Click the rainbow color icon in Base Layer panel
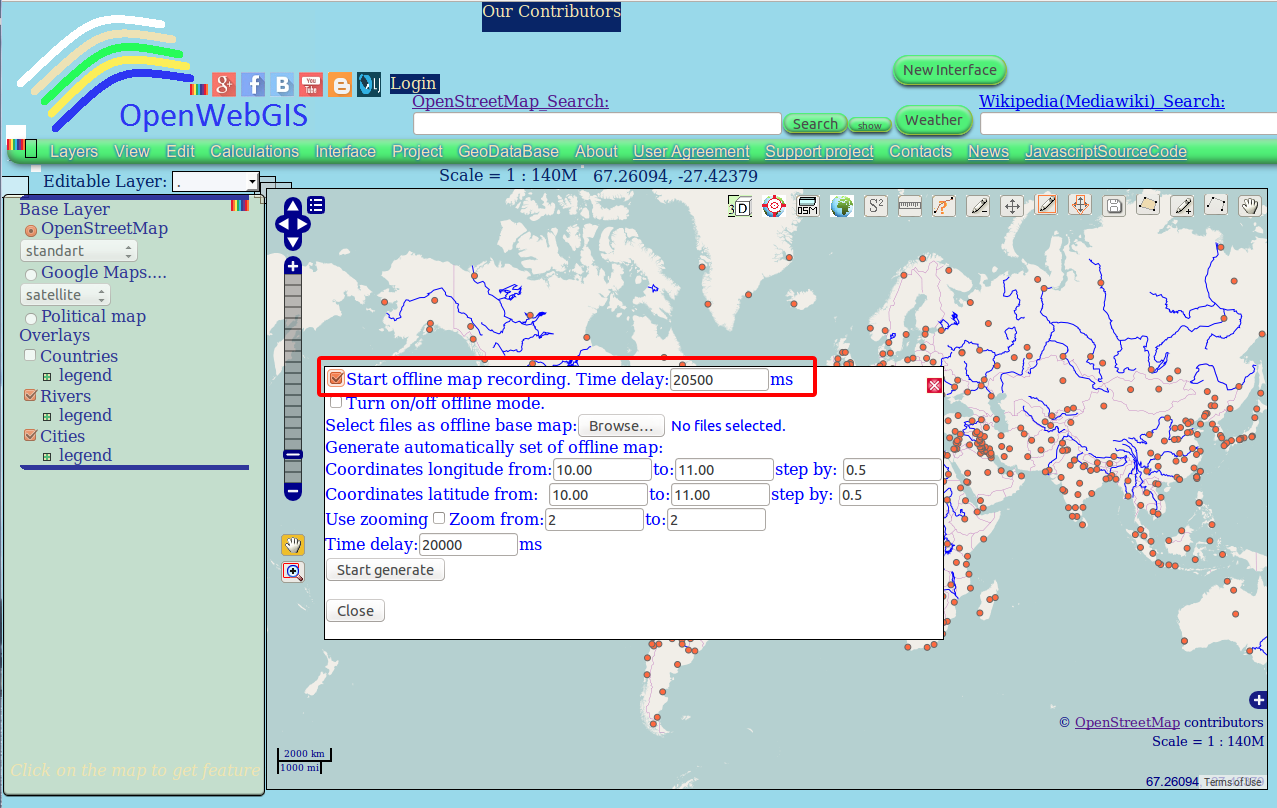This screenshot has height=808, width=1277. [239, 205]
